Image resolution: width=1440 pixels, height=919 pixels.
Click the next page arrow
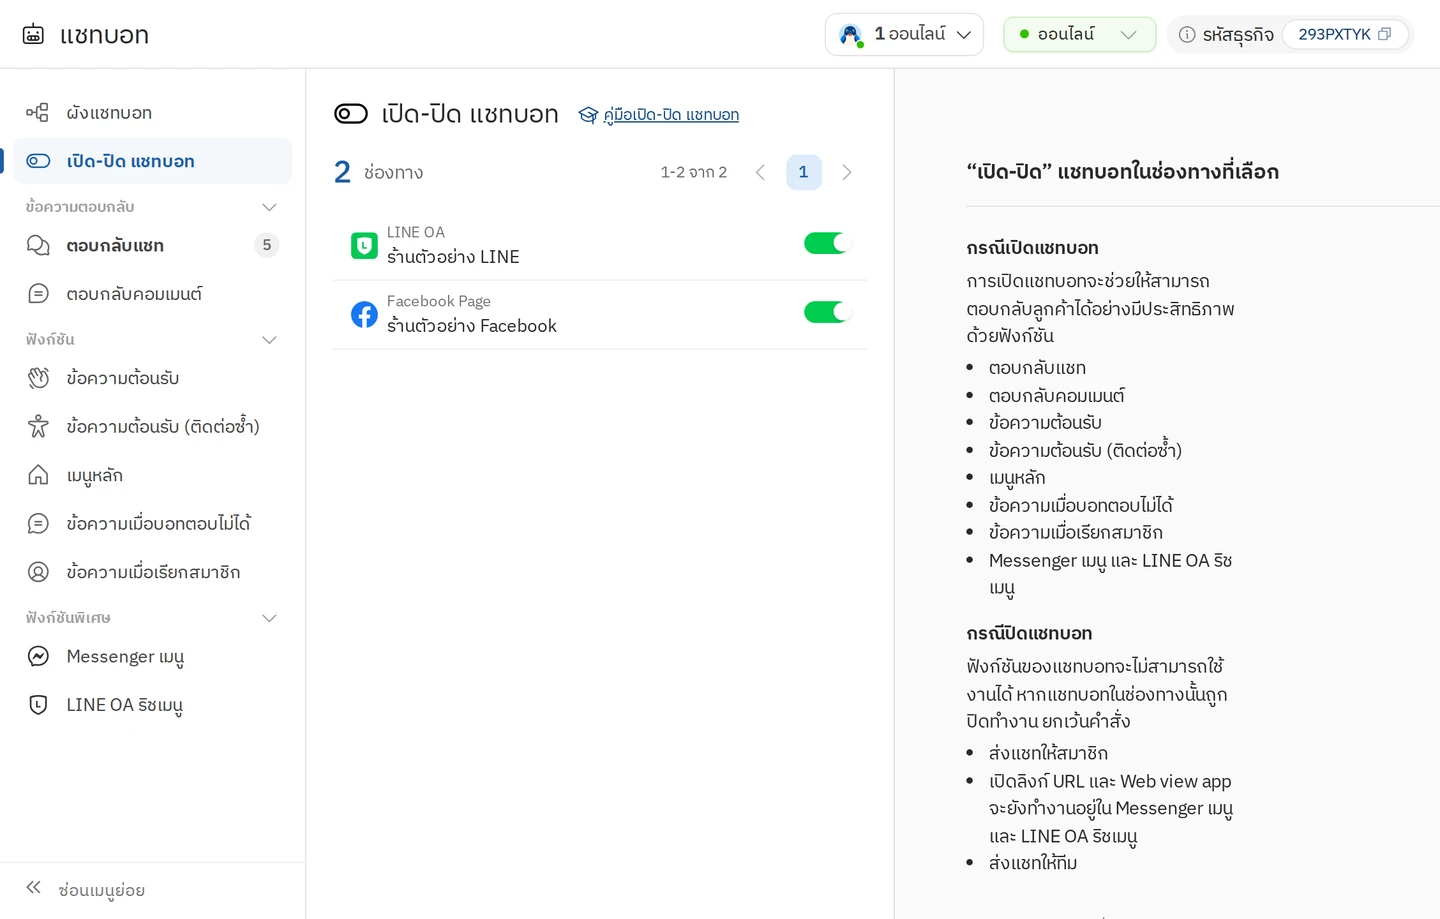coord(847,172)
